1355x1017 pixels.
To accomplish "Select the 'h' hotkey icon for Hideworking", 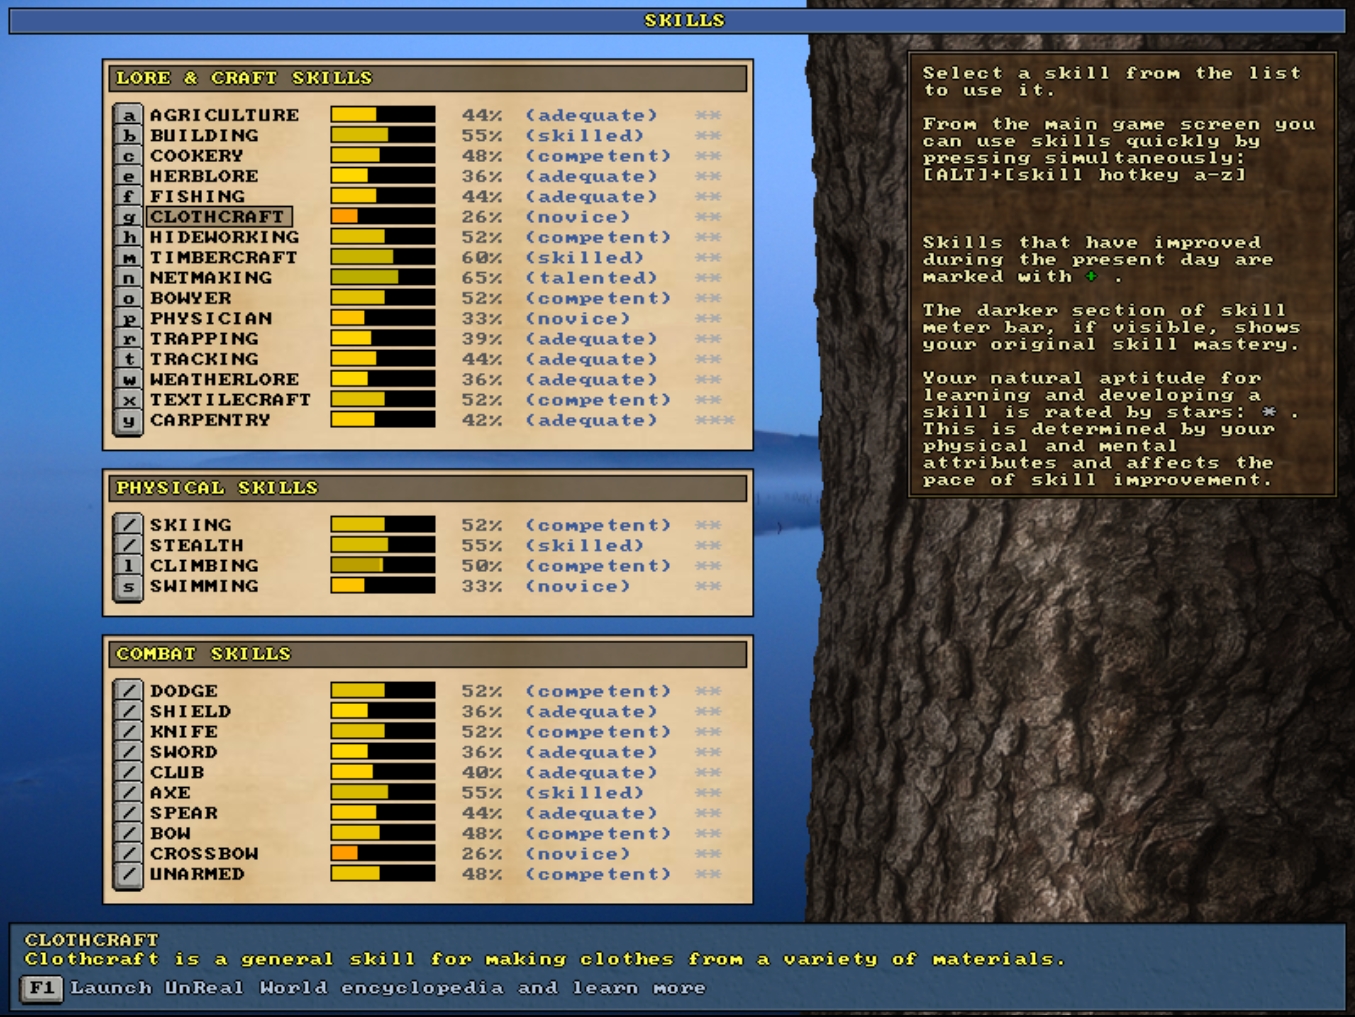I will (128, 238).
